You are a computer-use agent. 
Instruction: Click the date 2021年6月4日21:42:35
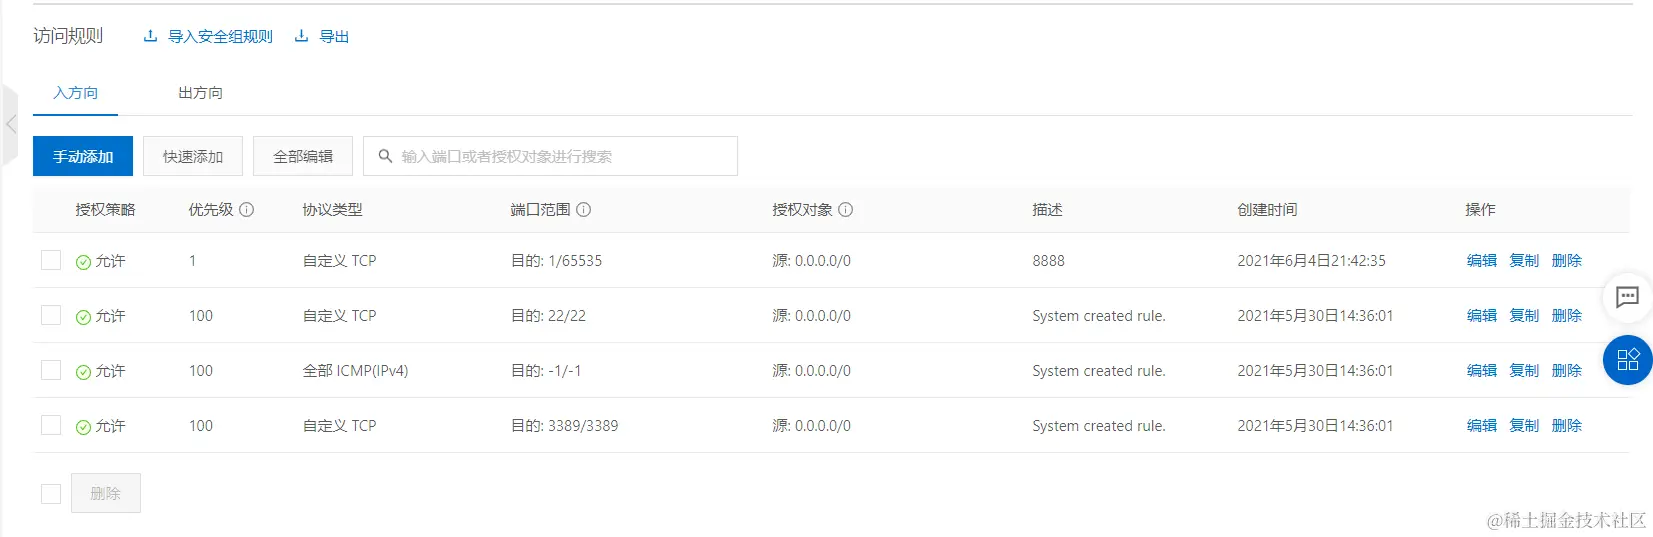[x=1312, y=260]
